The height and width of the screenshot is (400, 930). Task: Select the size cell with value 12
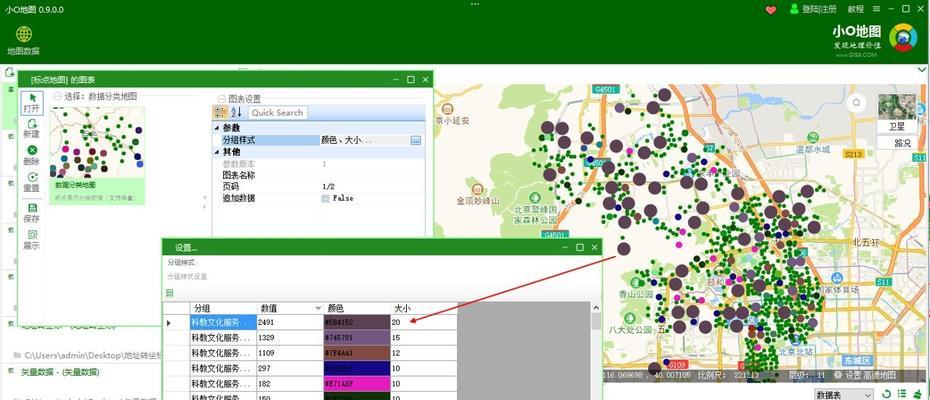coord(423,353)
